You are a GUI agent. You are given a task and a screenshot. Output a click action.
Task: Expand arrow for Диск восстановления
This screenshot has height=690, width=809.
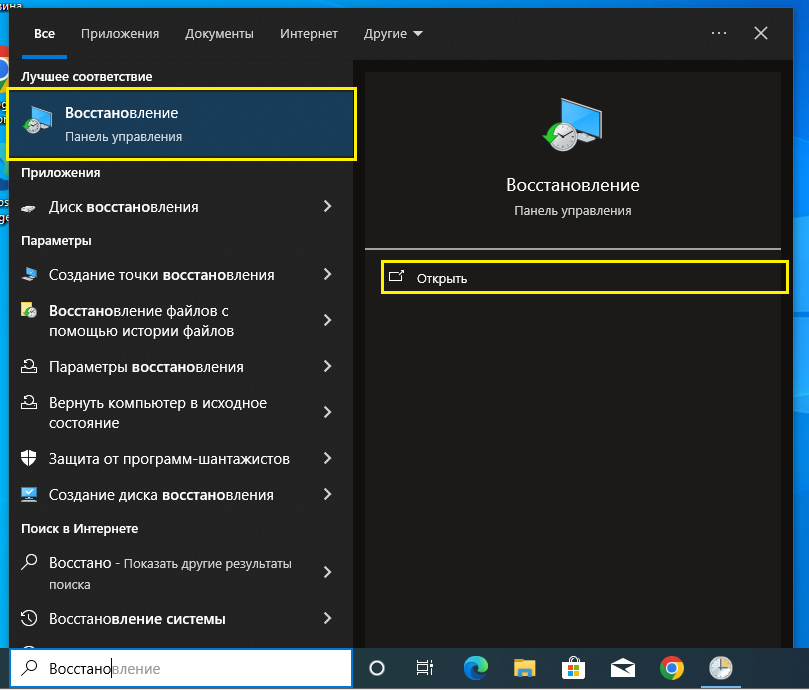point(327,206)
